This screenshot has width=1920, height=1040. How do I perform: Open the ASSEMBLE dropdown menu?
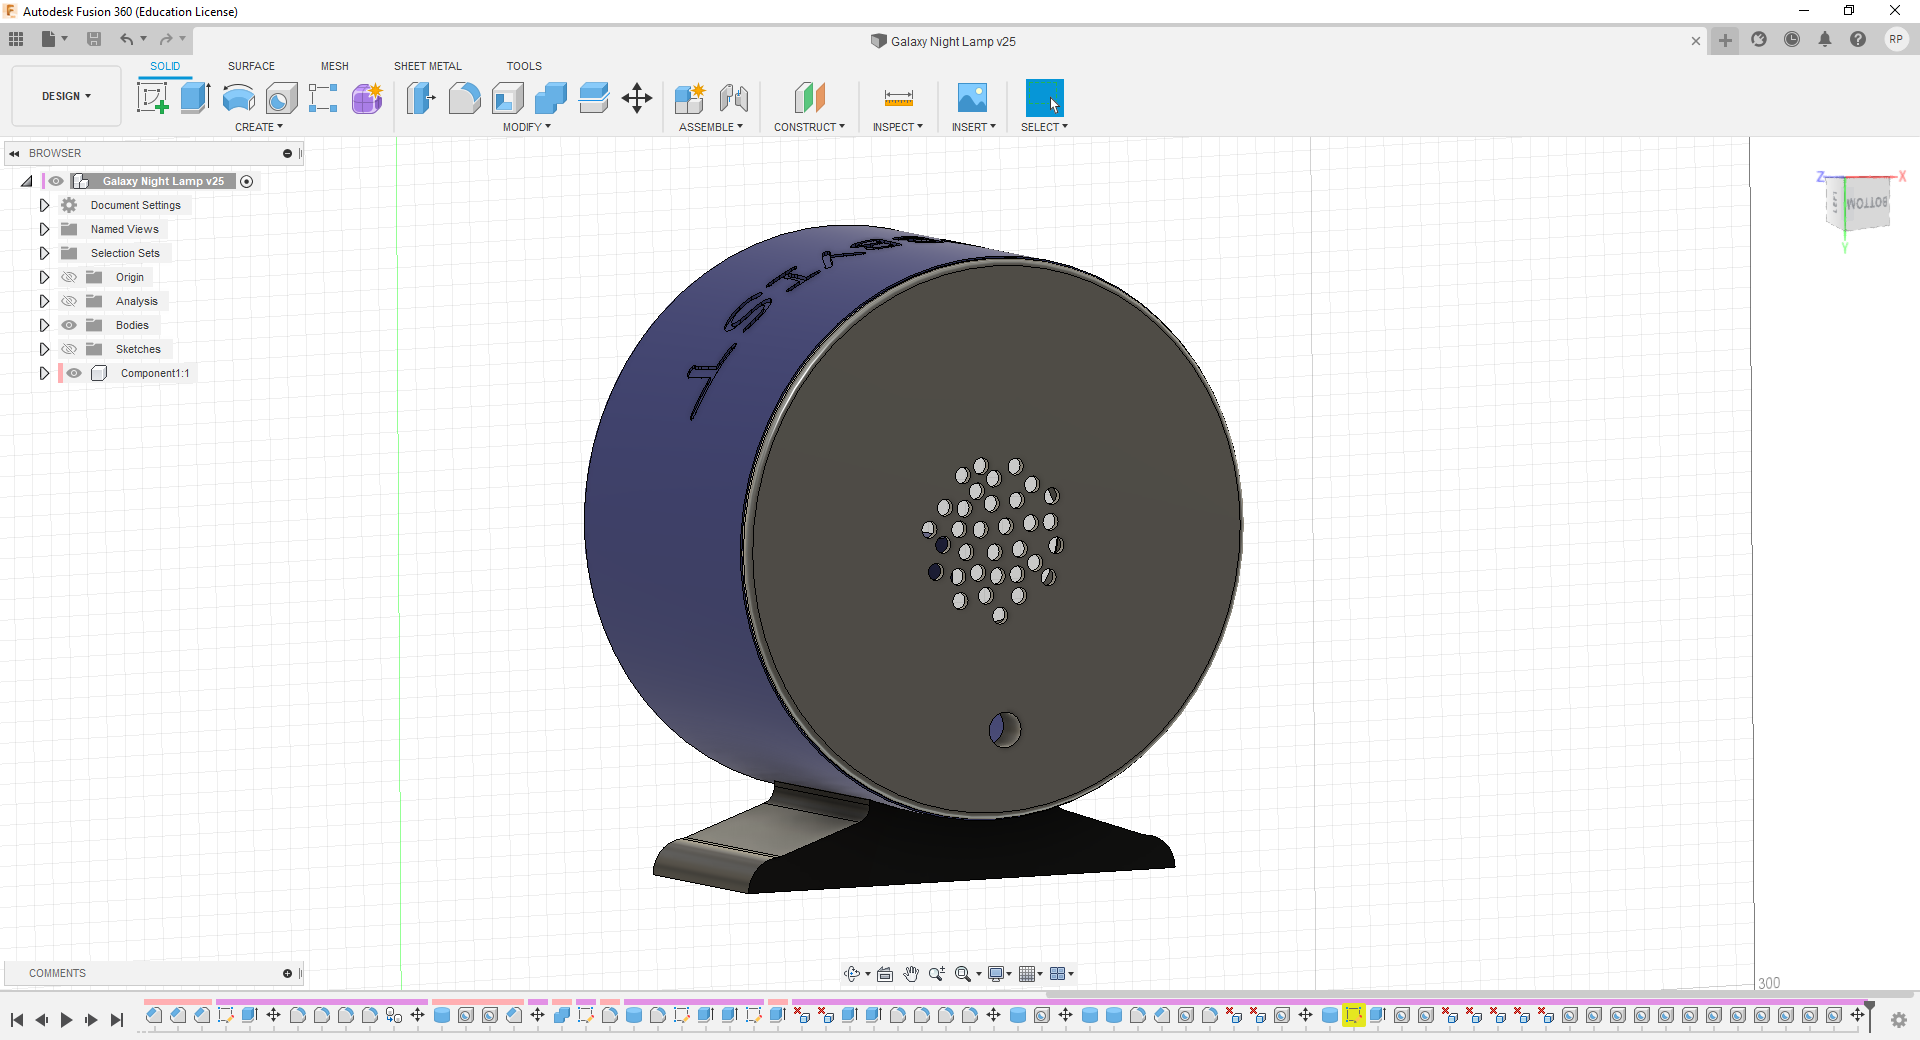[x=711, y=127]
